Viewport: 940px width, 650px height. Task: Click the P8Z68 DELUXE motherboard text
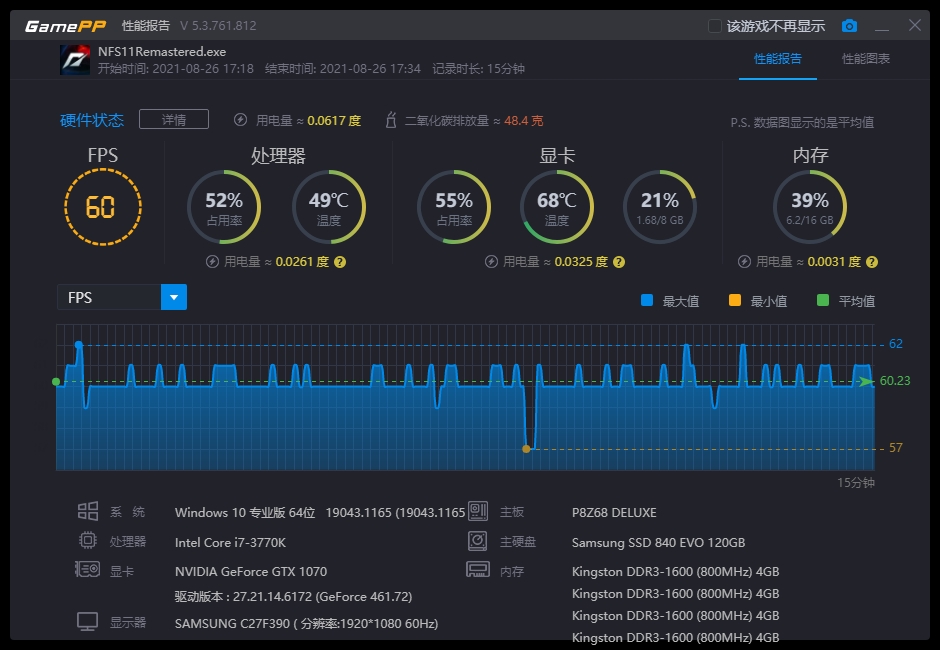pyautogui.click(x=614, y=513)
